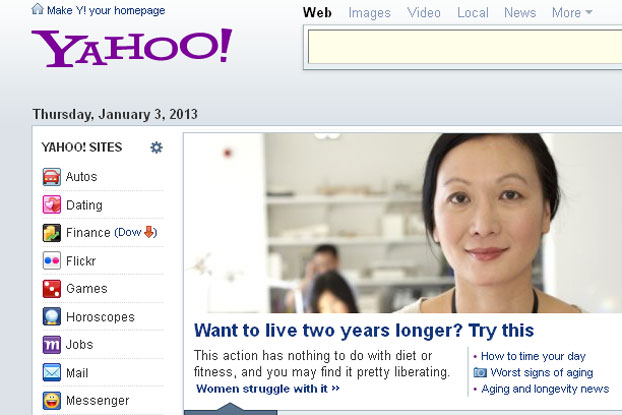Select the Finance chart icon
The width and height of the screenshot is (622, 415).
[52, 233]
